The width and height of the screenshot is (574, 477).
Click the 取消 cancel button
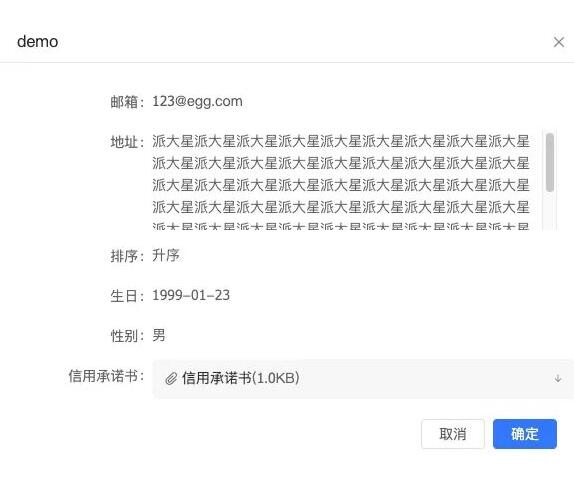[x=453, y=434]
